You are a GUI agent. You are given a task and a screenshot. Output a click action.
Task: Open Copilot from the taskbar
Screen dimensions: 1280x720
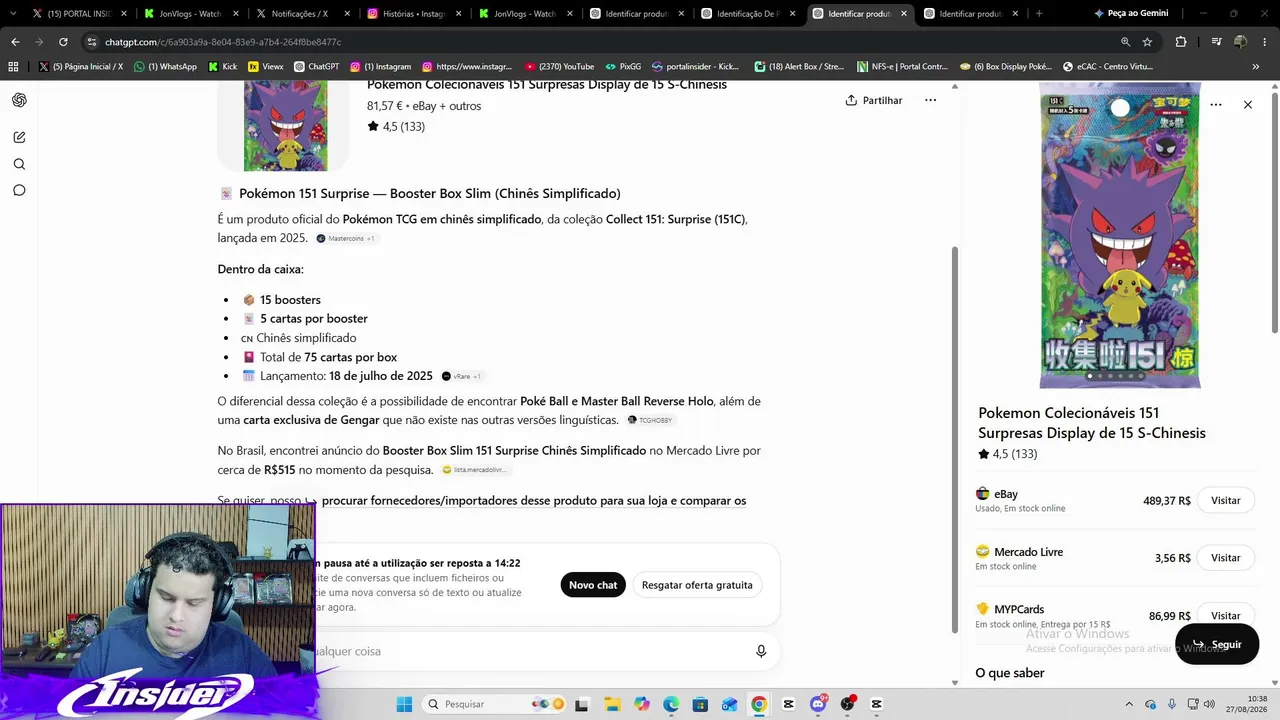tap(641, 704)
